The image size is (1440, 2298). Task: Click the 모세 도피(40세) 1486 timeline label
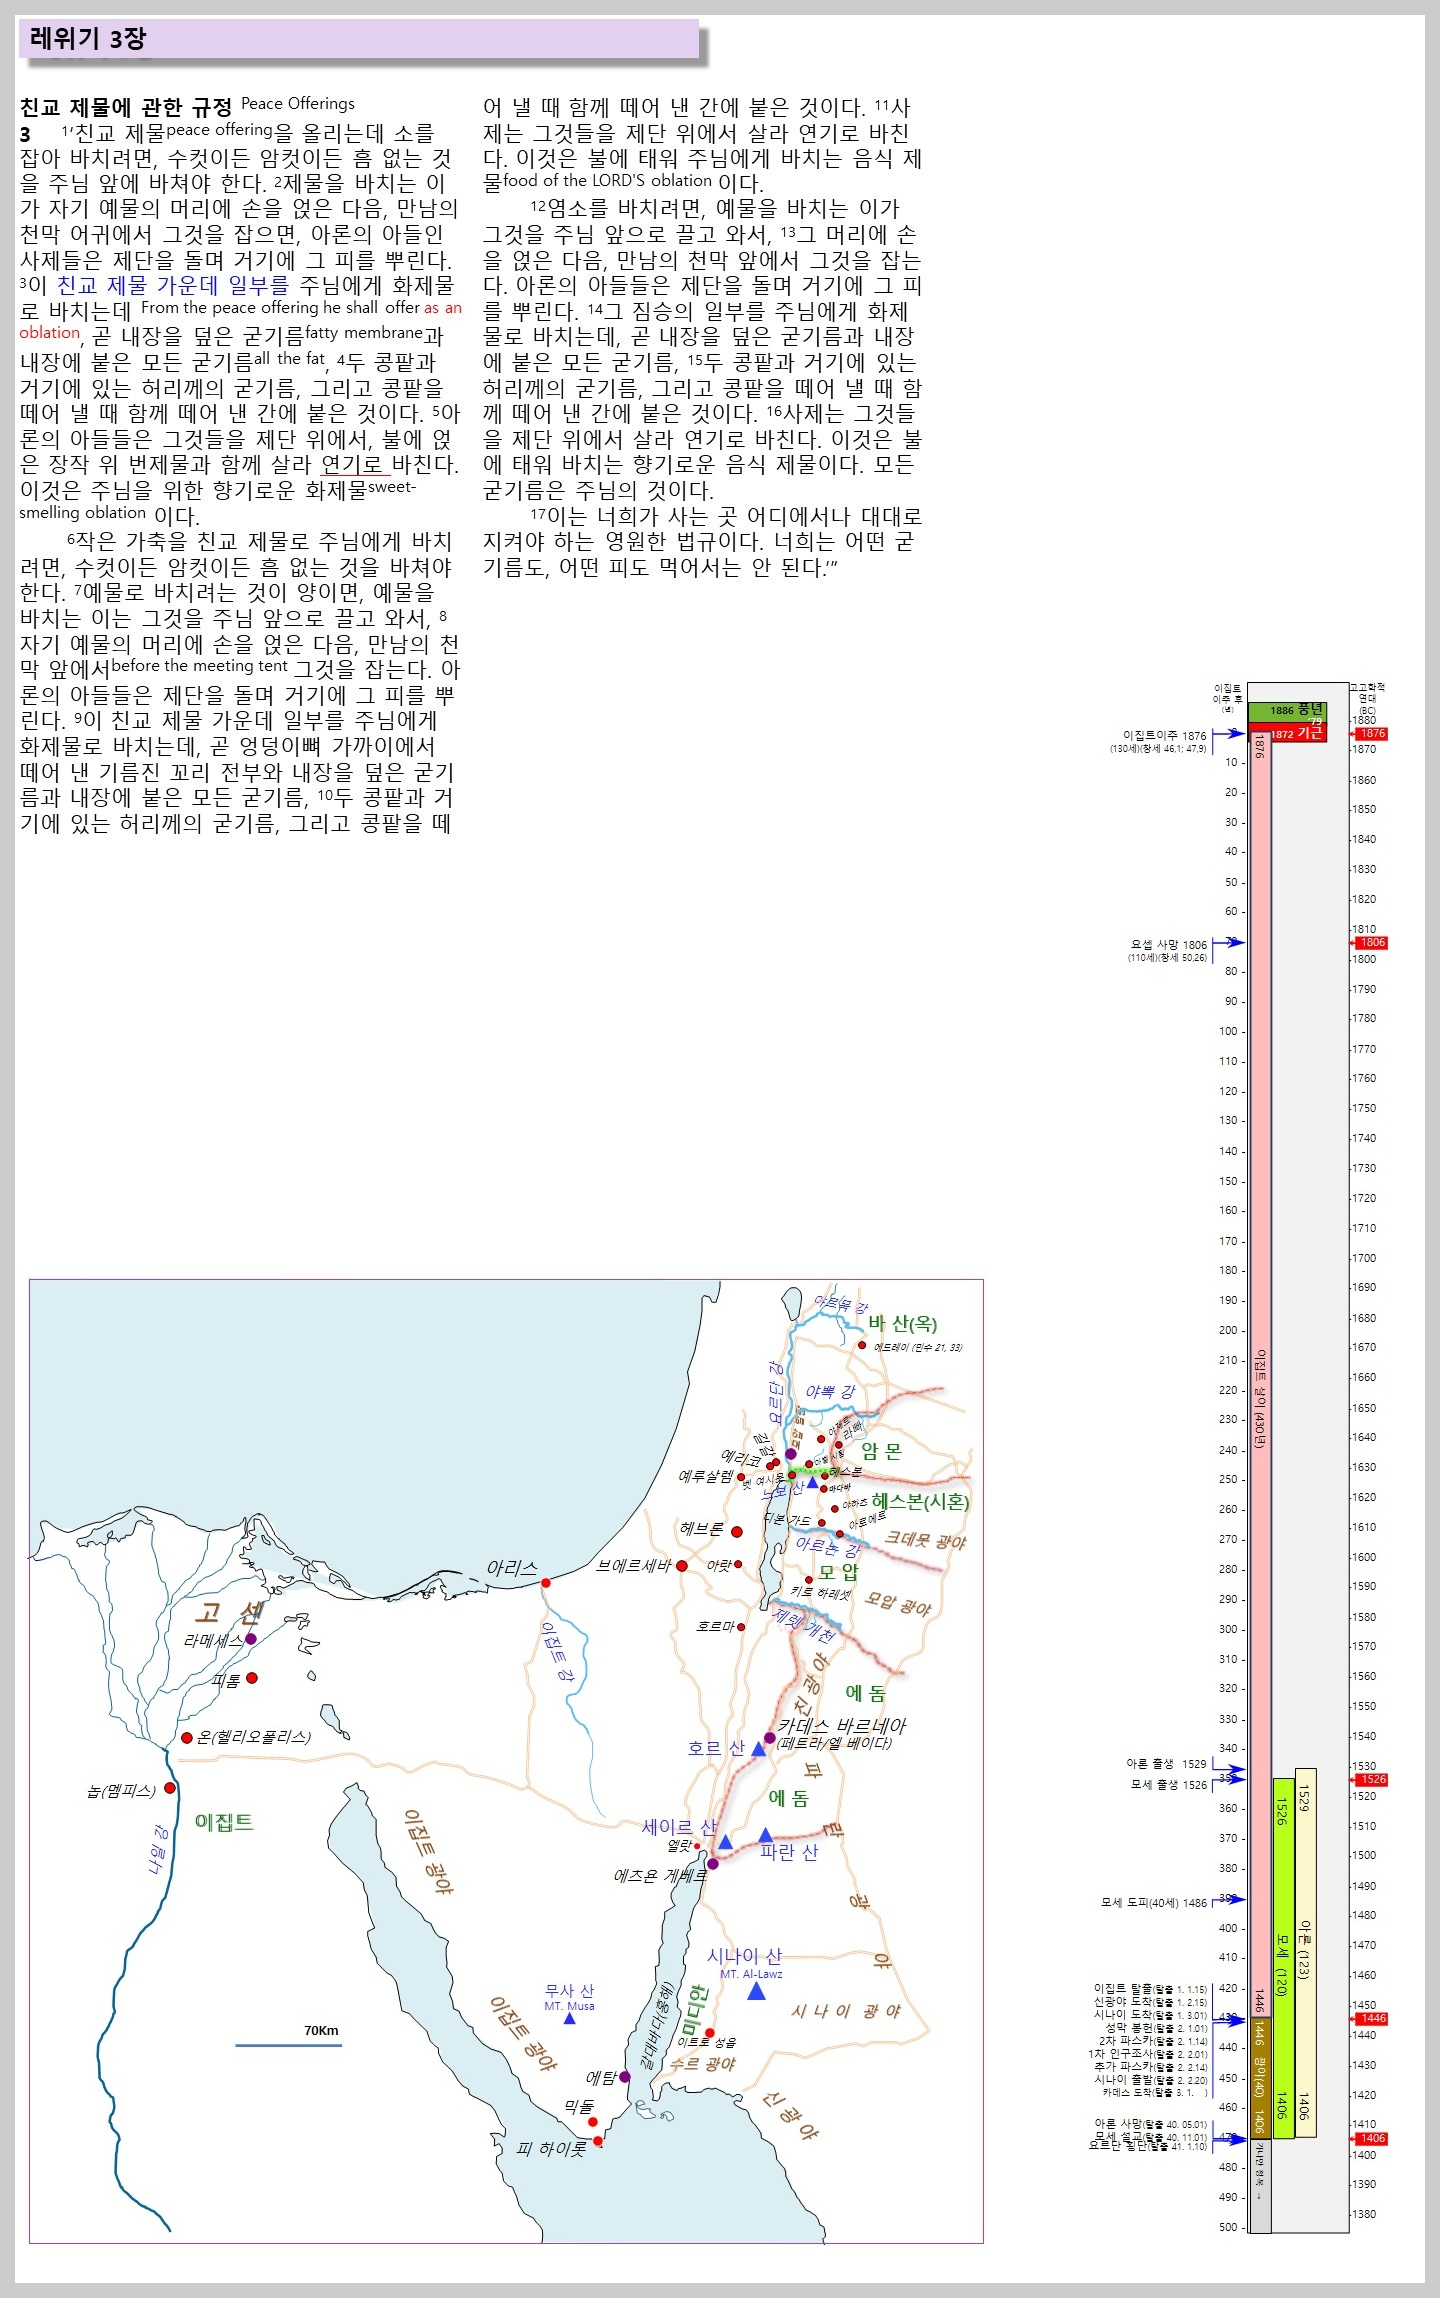(1154, 1903)
